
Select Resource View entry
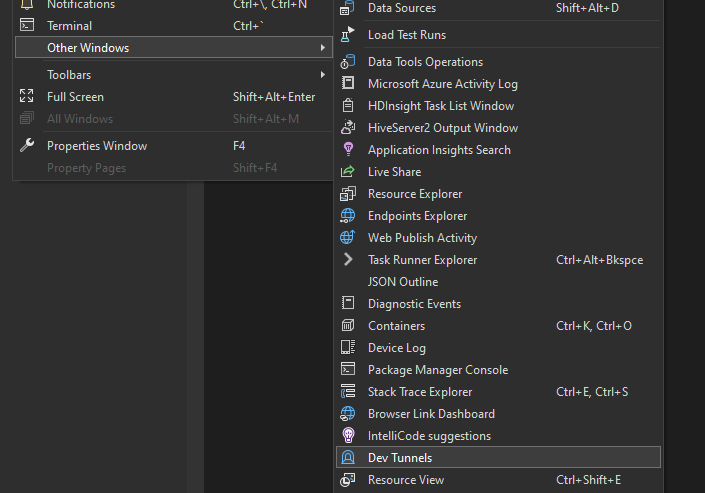pyautogui.click(x=405, y=480)
